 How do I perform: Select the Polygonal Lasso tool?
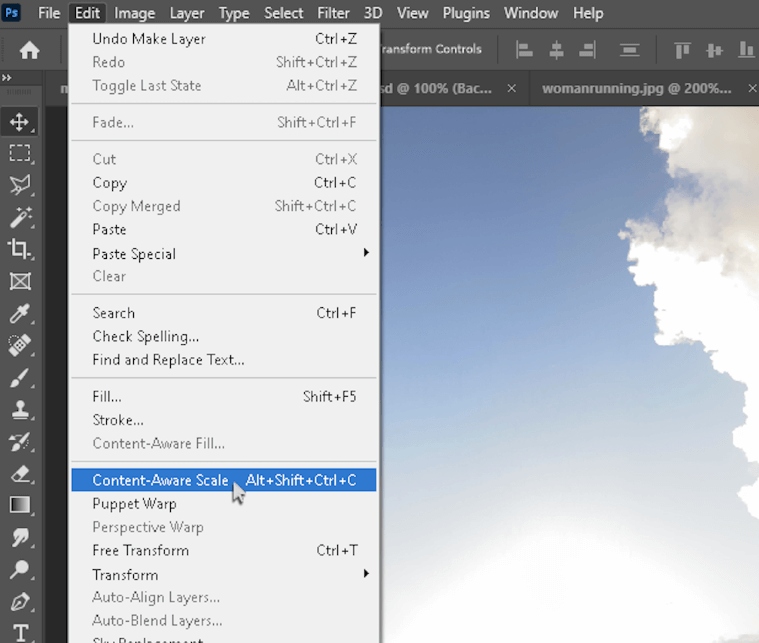click(19, 185)
